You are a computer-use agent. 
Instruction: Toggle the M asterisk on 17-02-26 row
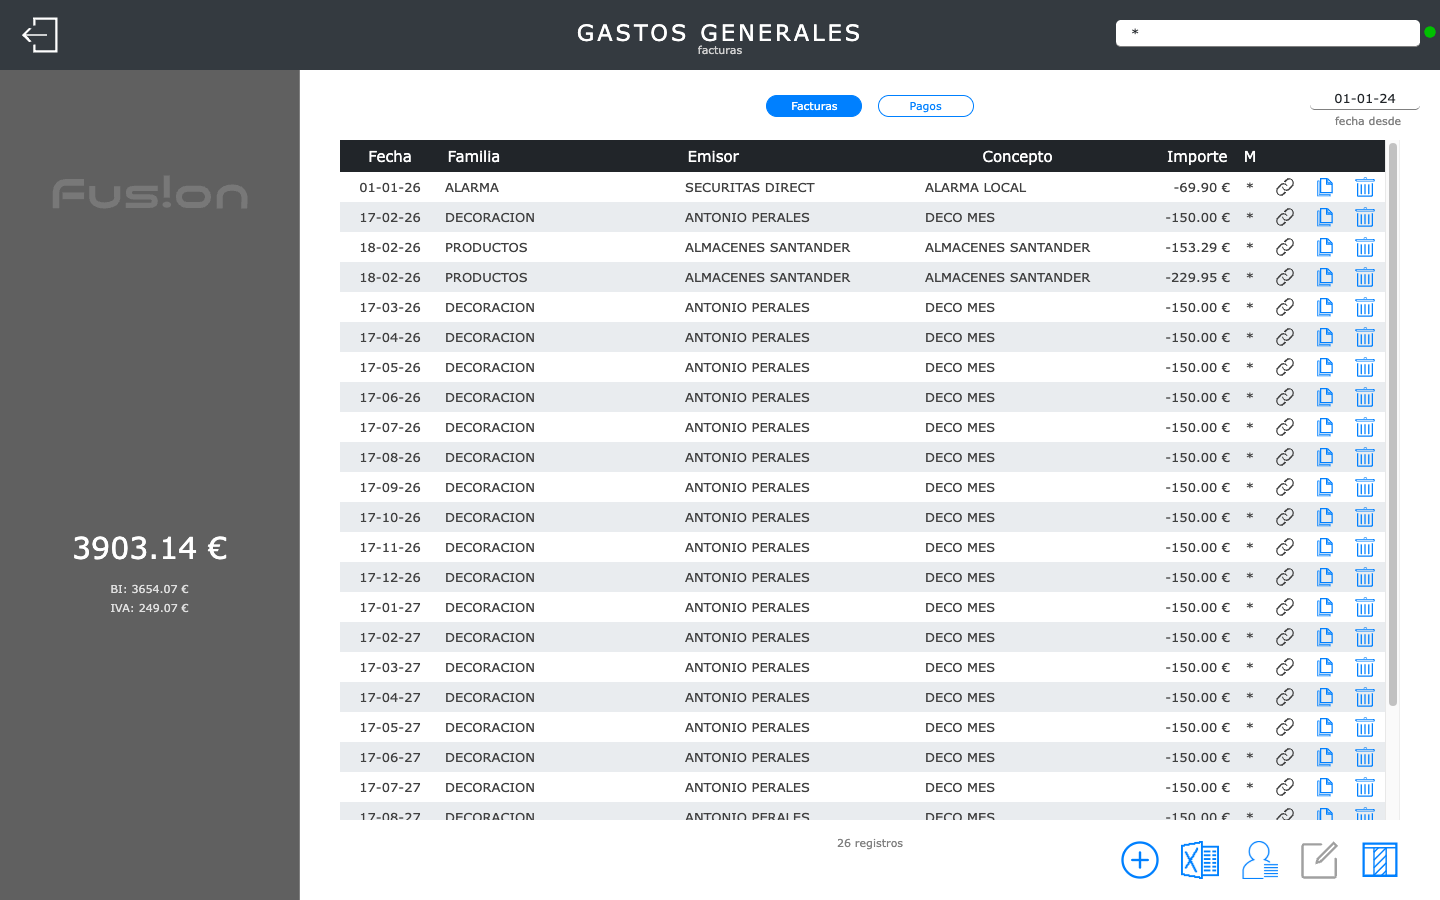[x=1250, y=217]
